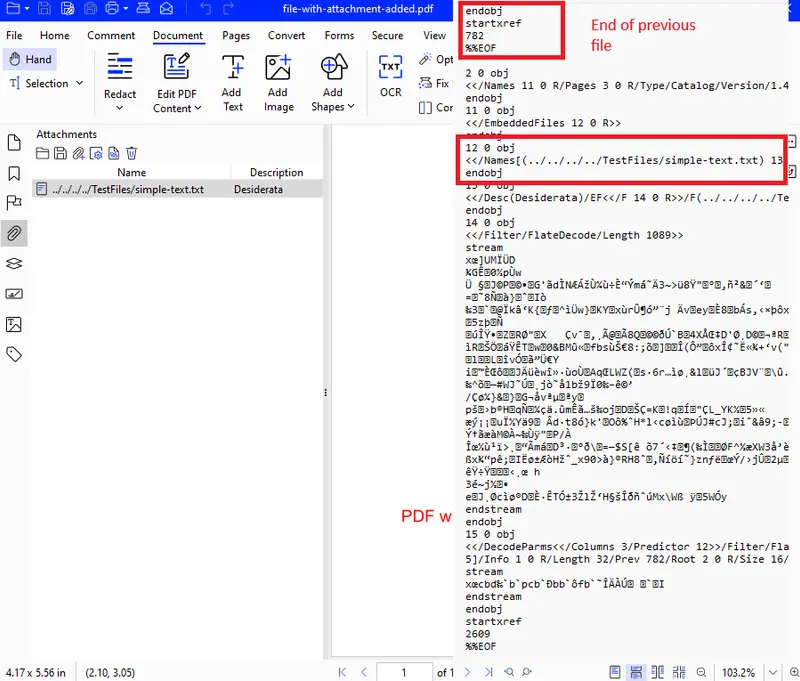Switch to the Pages ribbon tab

[x=236, y=35]
